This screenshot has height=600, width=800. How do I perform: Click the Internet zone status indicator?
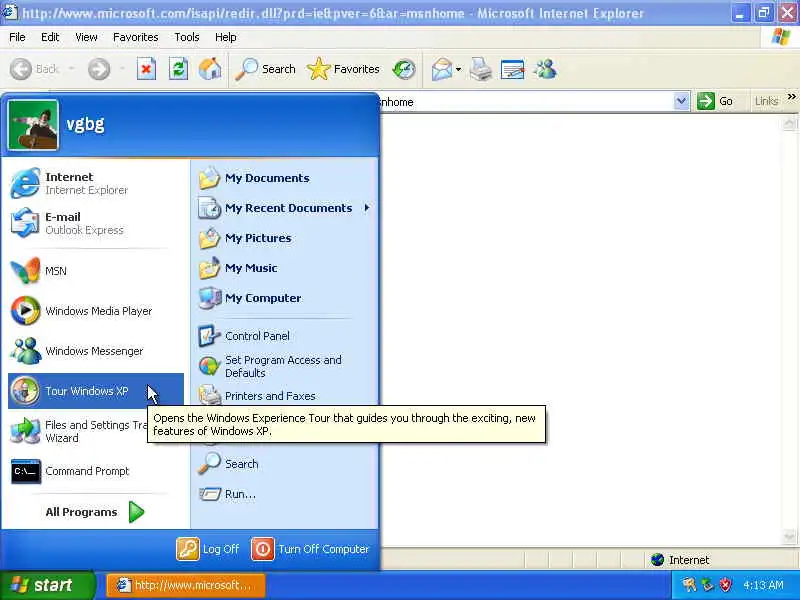[x=681, y=560]
